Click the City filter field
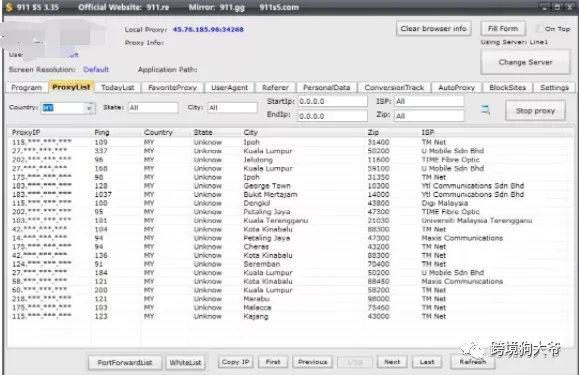 click(232, 107)
